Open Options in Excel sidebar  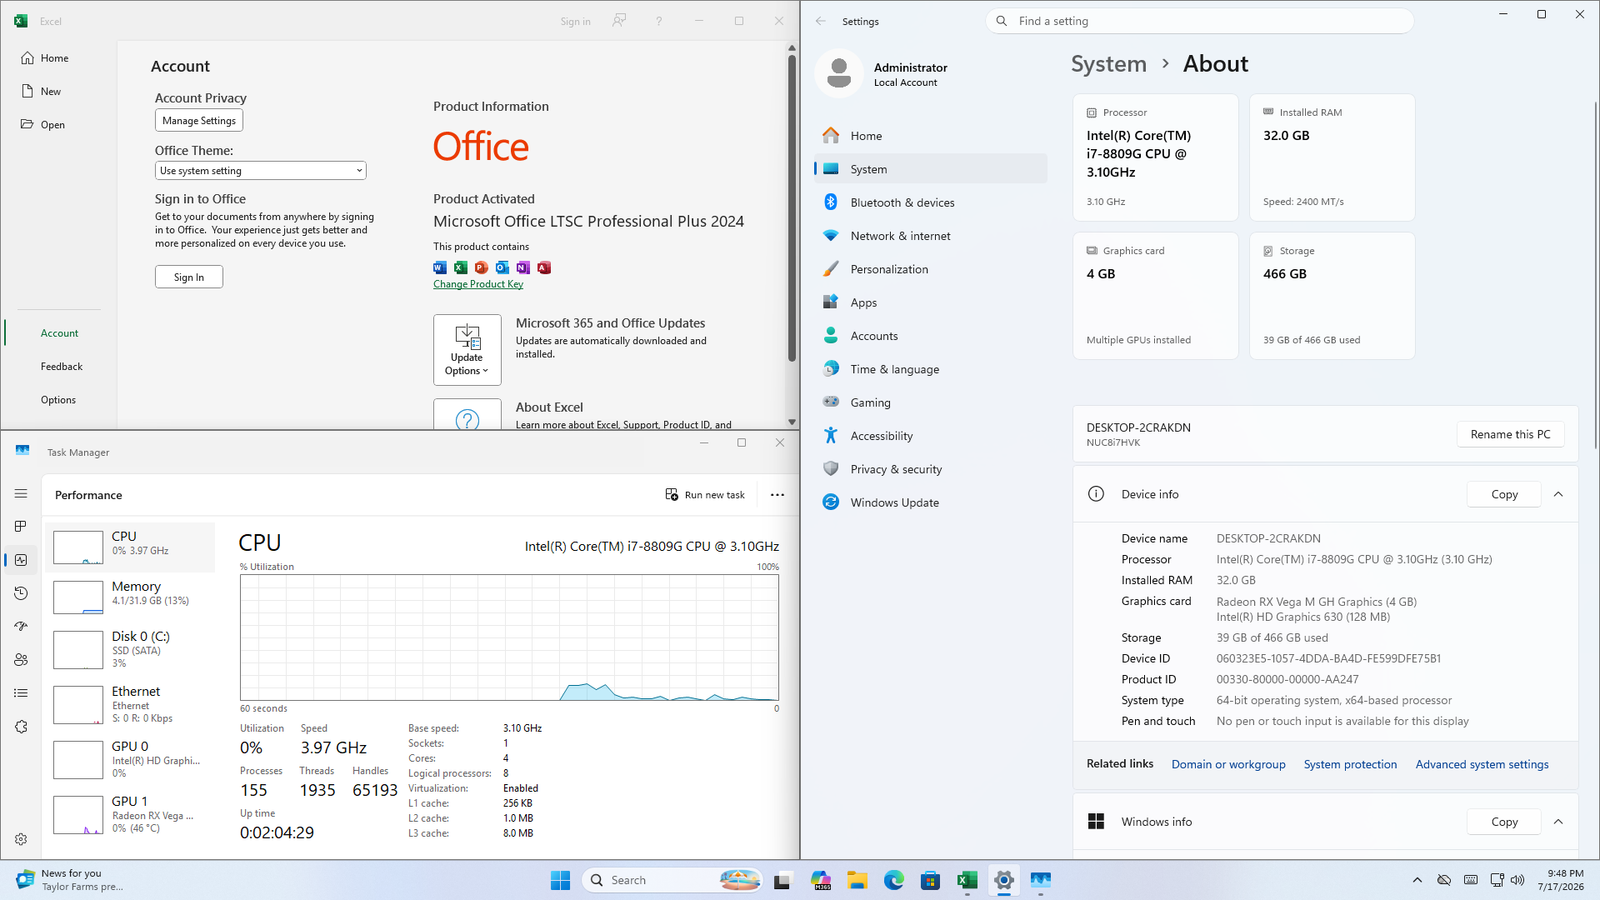click(x=58, y=400)
